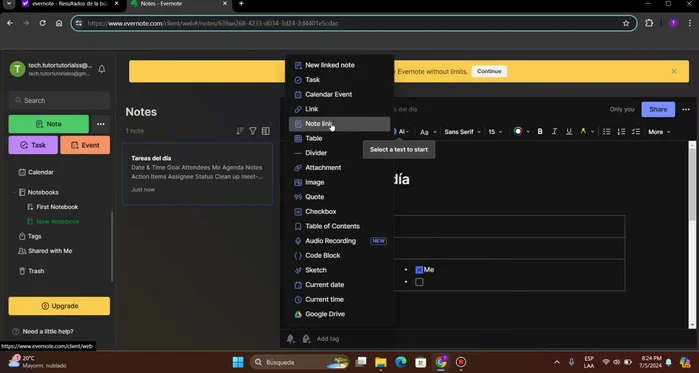Open the Tareas del día note card
Image resolution: width=699 pixels, height=373 pixels.
197,174
